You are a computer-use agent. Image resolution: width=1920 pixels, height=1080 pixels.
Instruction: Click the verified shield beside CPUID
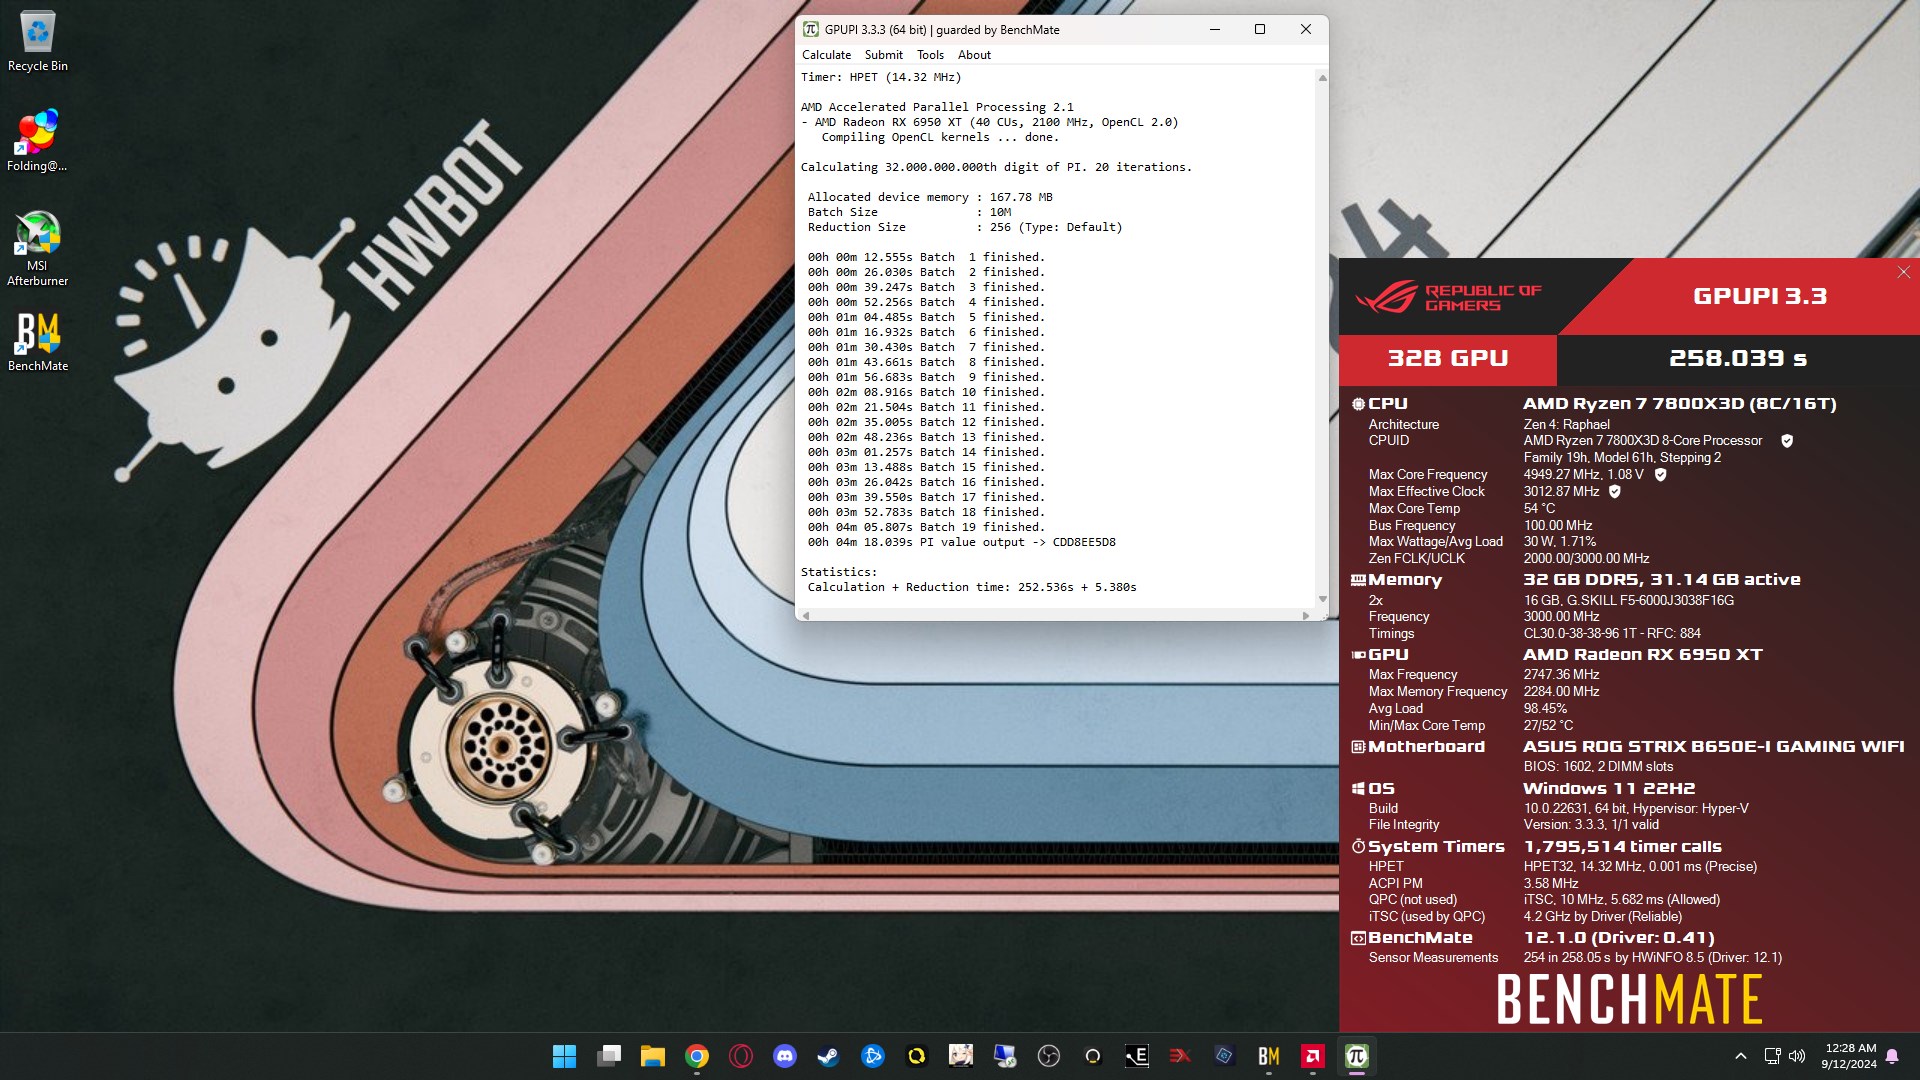tap(1787, 441)
